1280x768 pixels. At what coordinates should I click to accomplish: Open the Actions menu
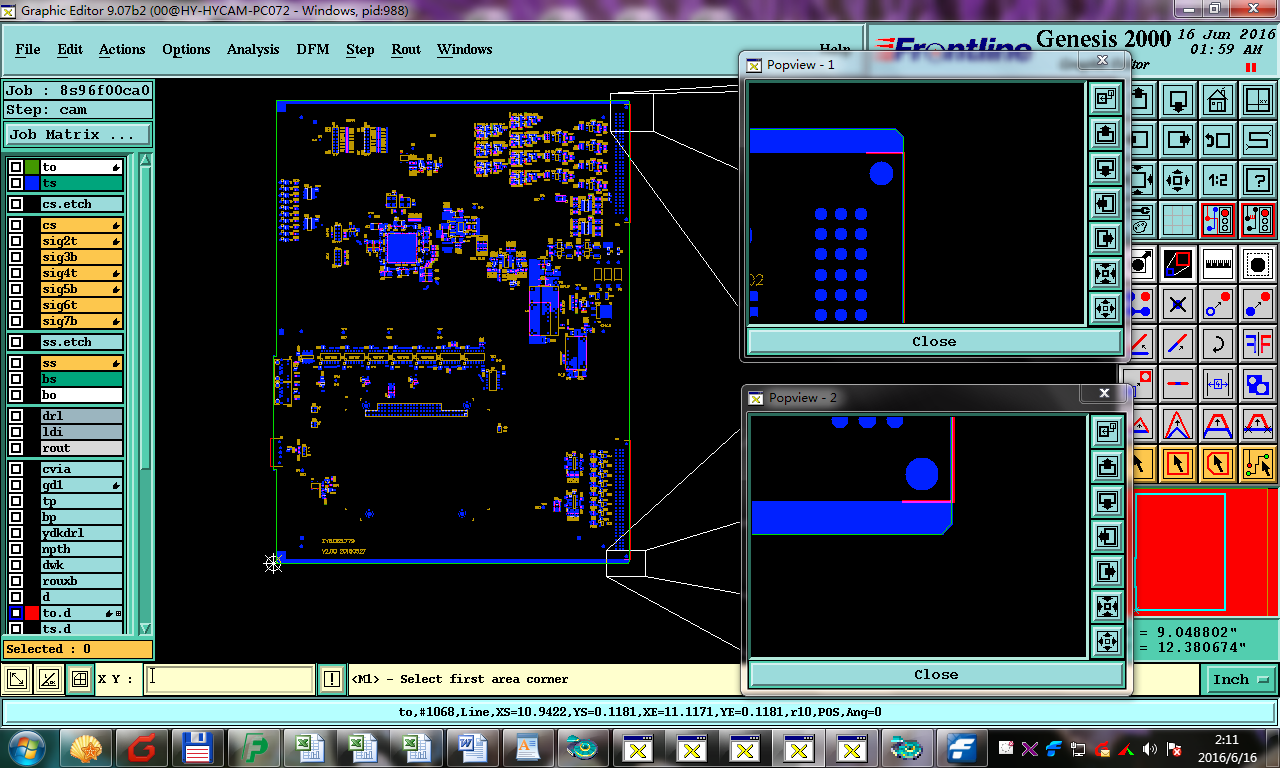[122, 49]
